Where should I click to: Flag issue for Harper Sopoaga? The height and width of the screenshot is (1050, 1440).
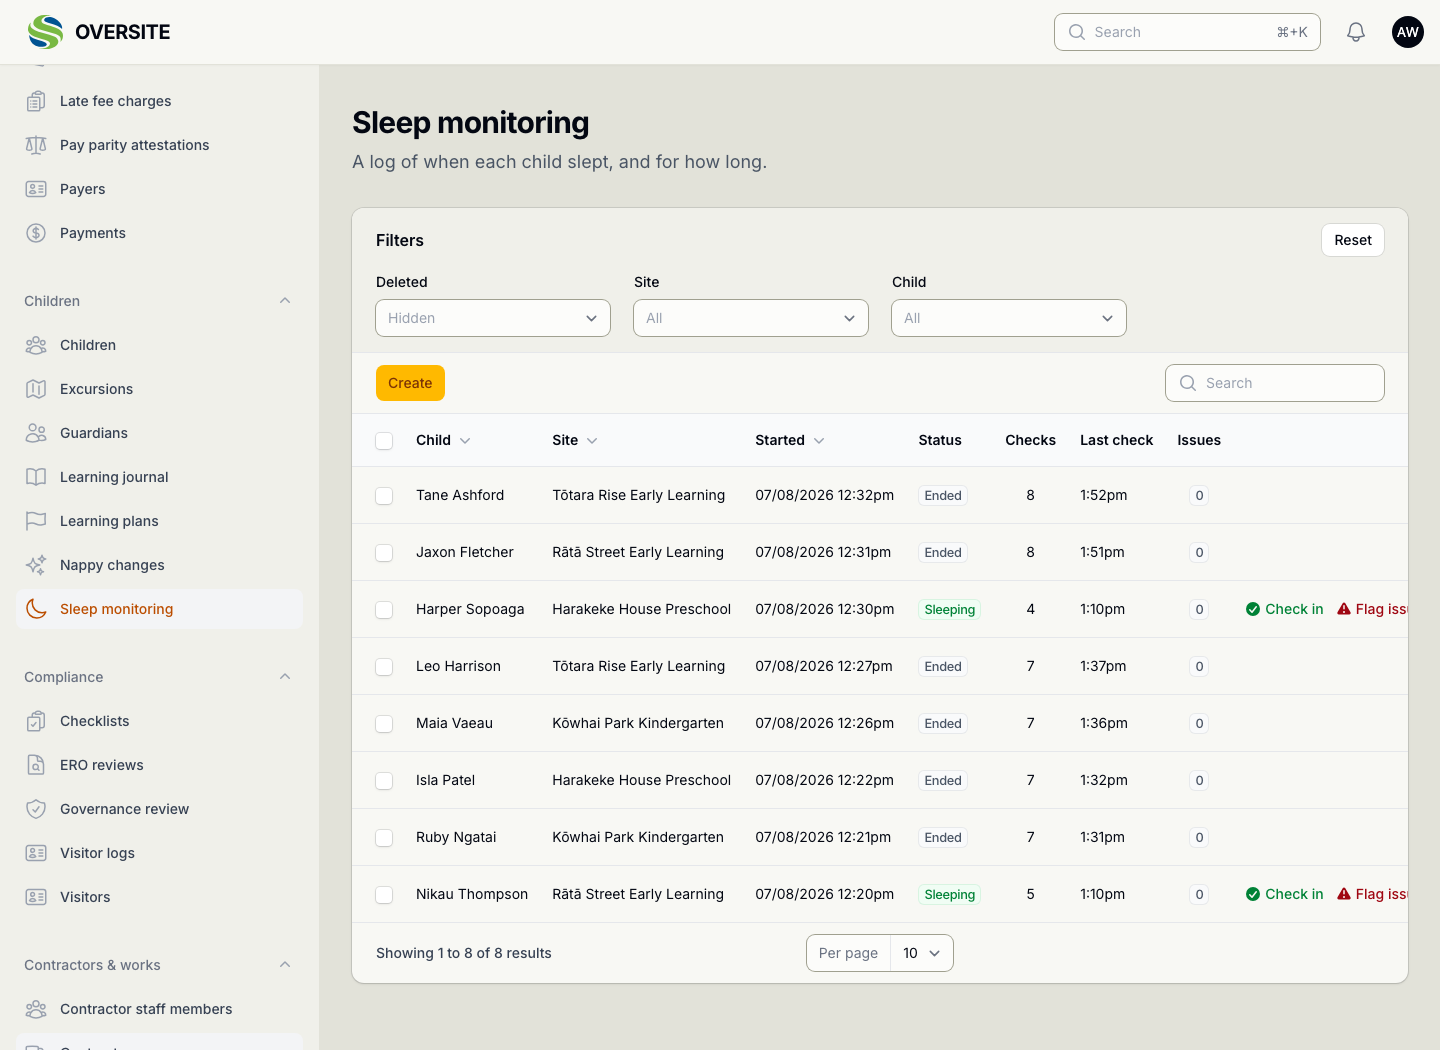[1372, 609]
